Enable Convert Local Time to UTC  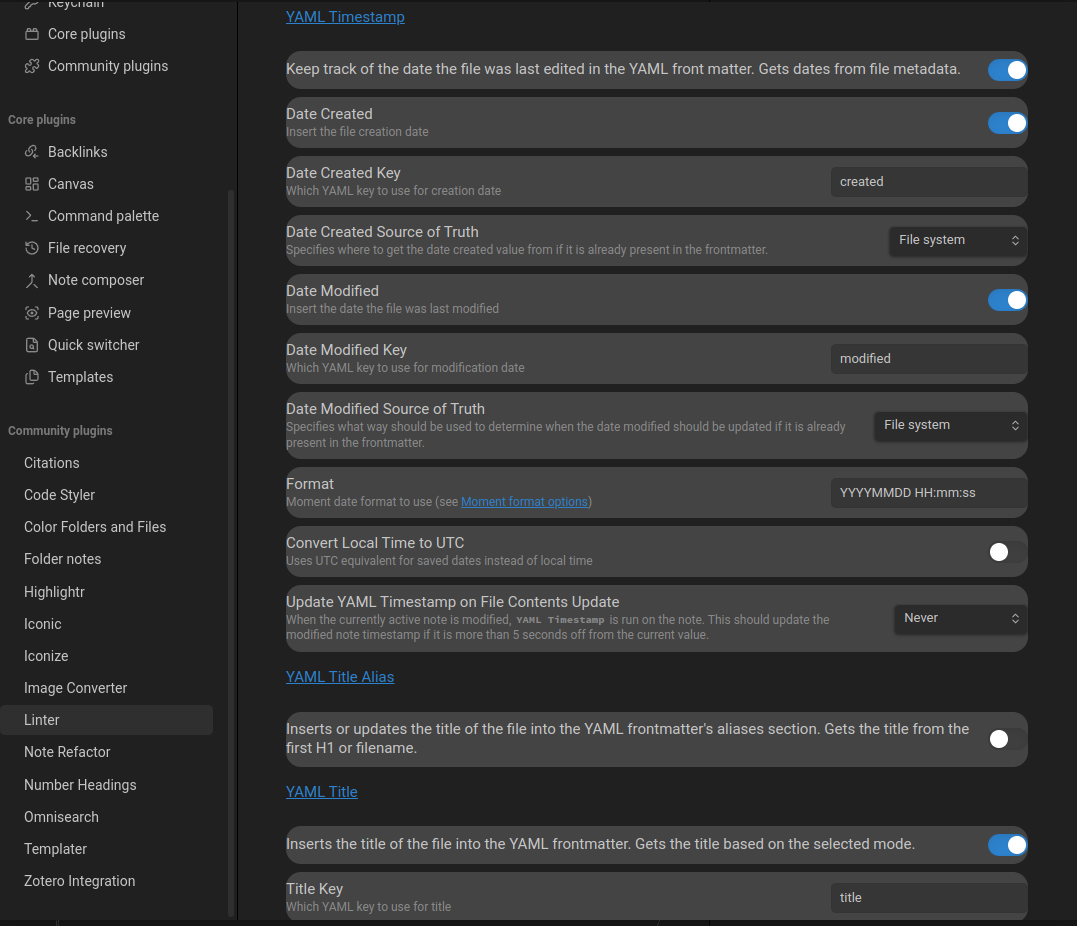(1007, 552)
